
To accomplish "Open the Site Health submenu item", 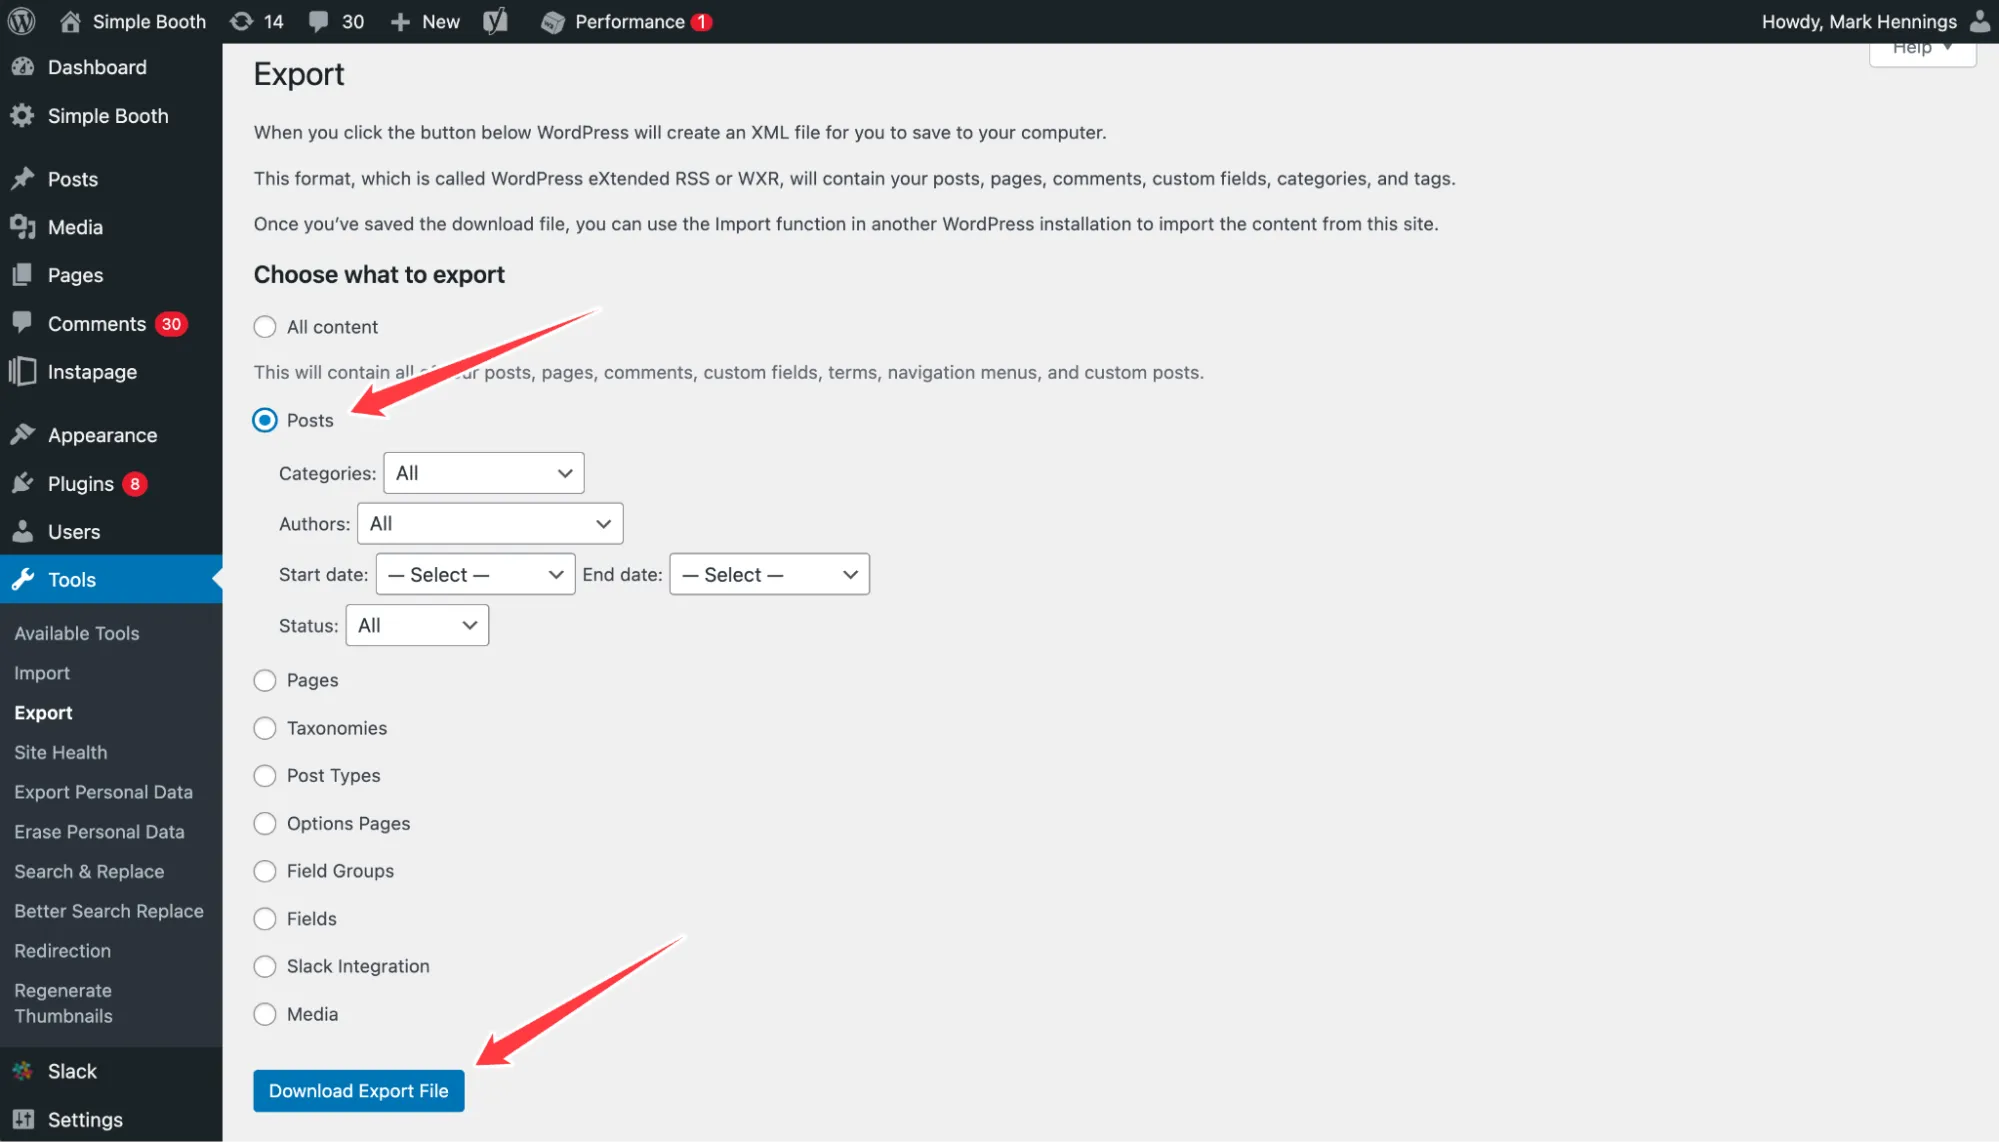I will [61, 752].
